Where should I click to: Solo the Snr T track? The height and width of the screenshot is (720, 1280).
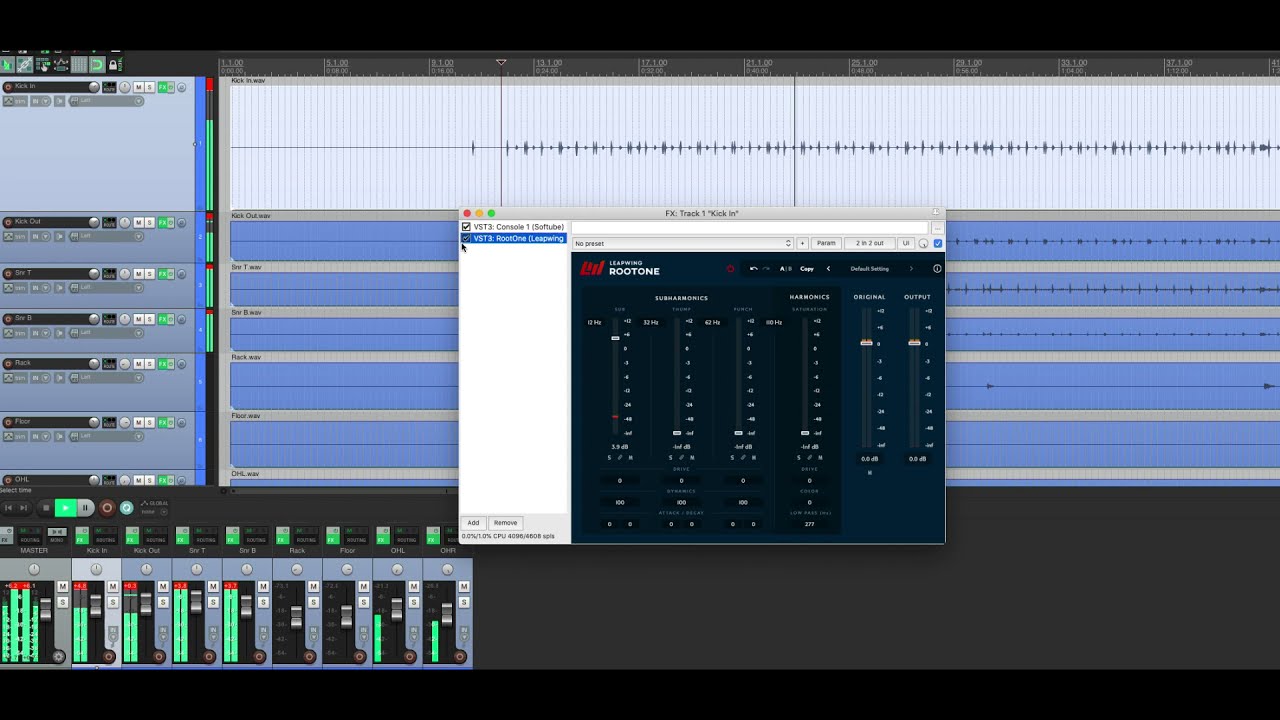[149, 274]
